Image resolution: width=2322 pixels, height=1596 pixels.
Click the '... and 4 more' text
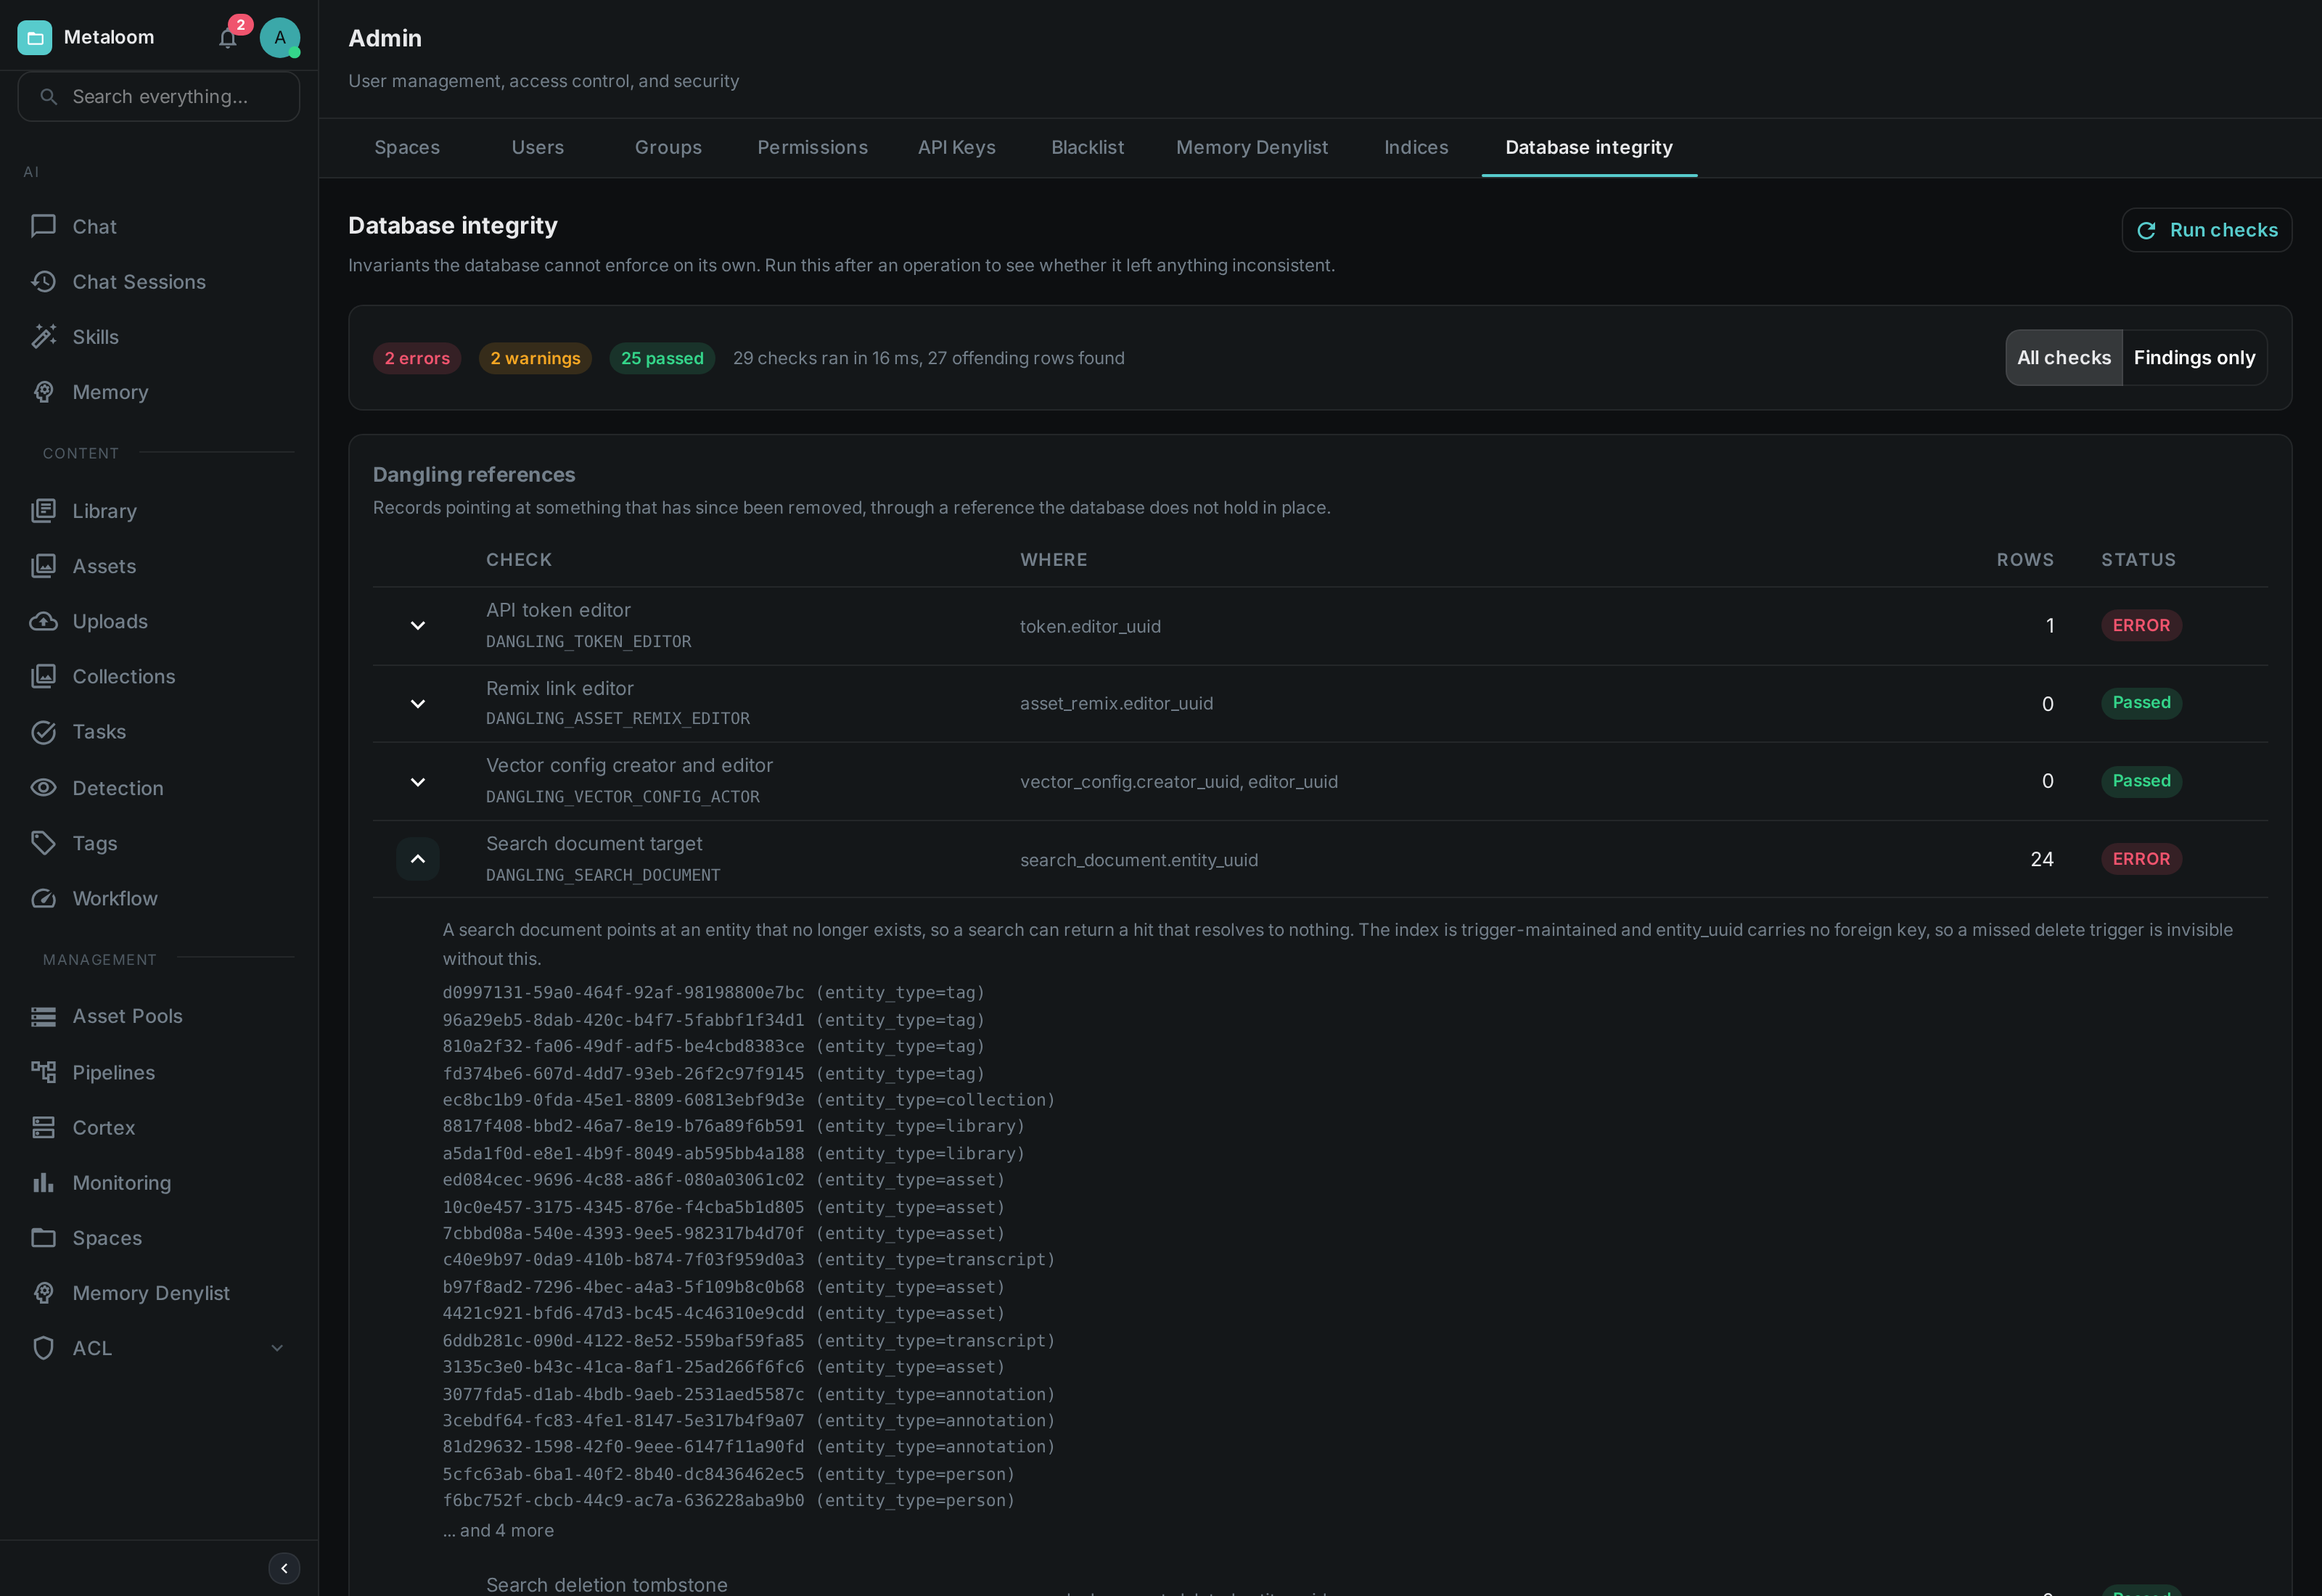coord(498,1531)
